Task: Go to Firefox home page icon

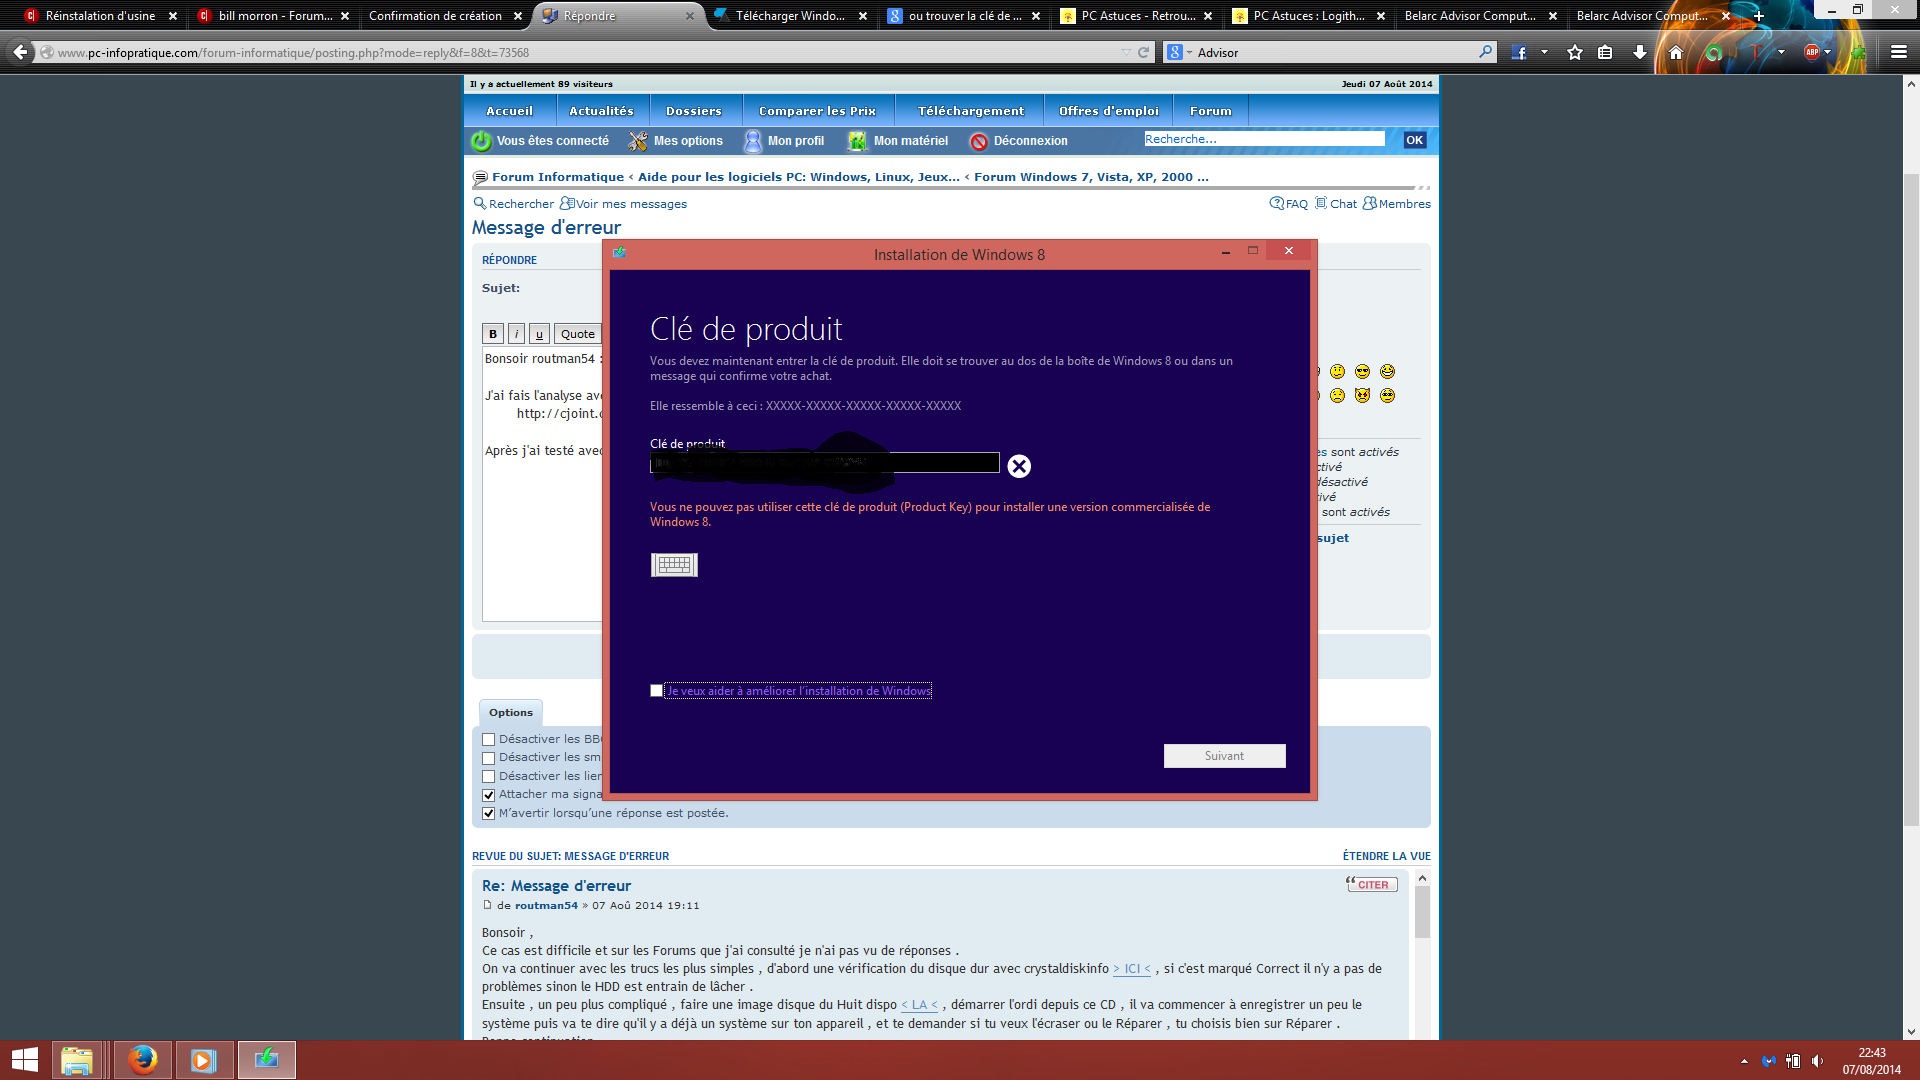Action: click(x=1676, y=52)
